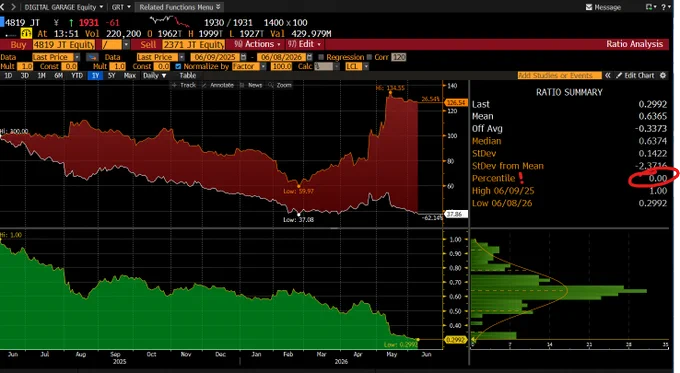Screen dimensions: 680x373
Task: Open the Normalize by Factor dropdown
Action: (263, 66)
